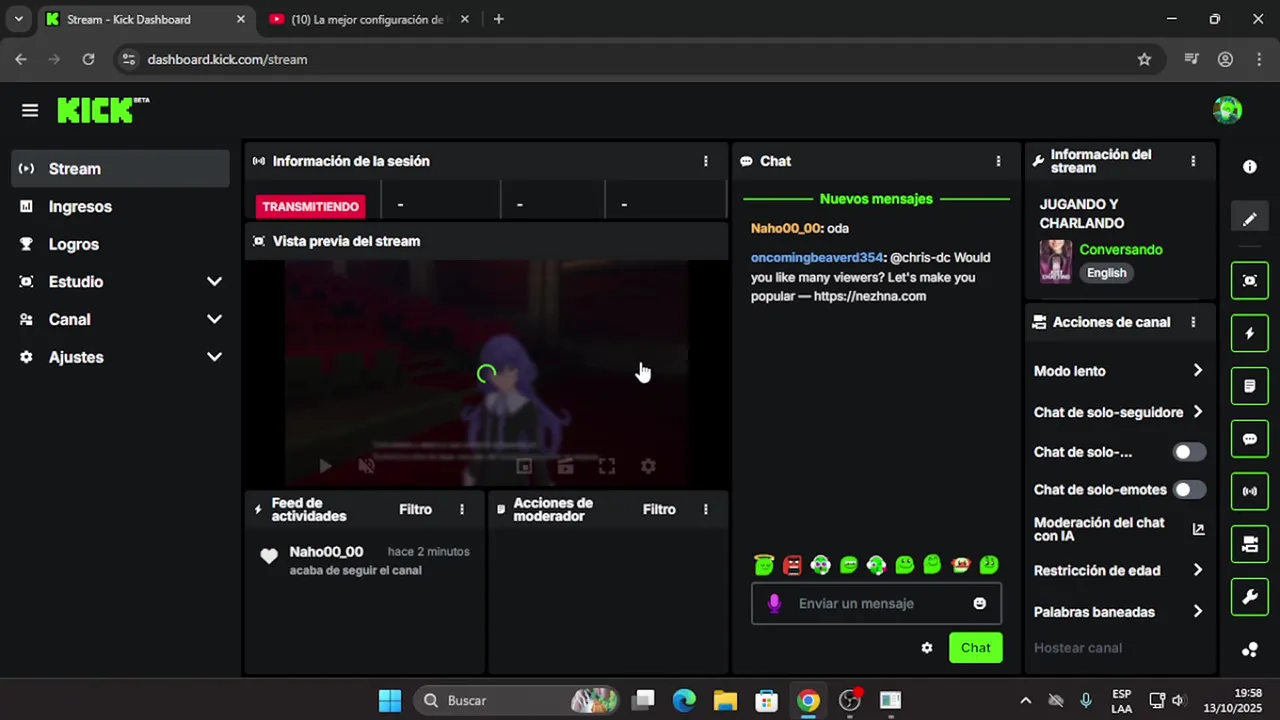Open Windows Start menu
The height and width of the screenshot is (720, 1280).
tap(390, 700)
